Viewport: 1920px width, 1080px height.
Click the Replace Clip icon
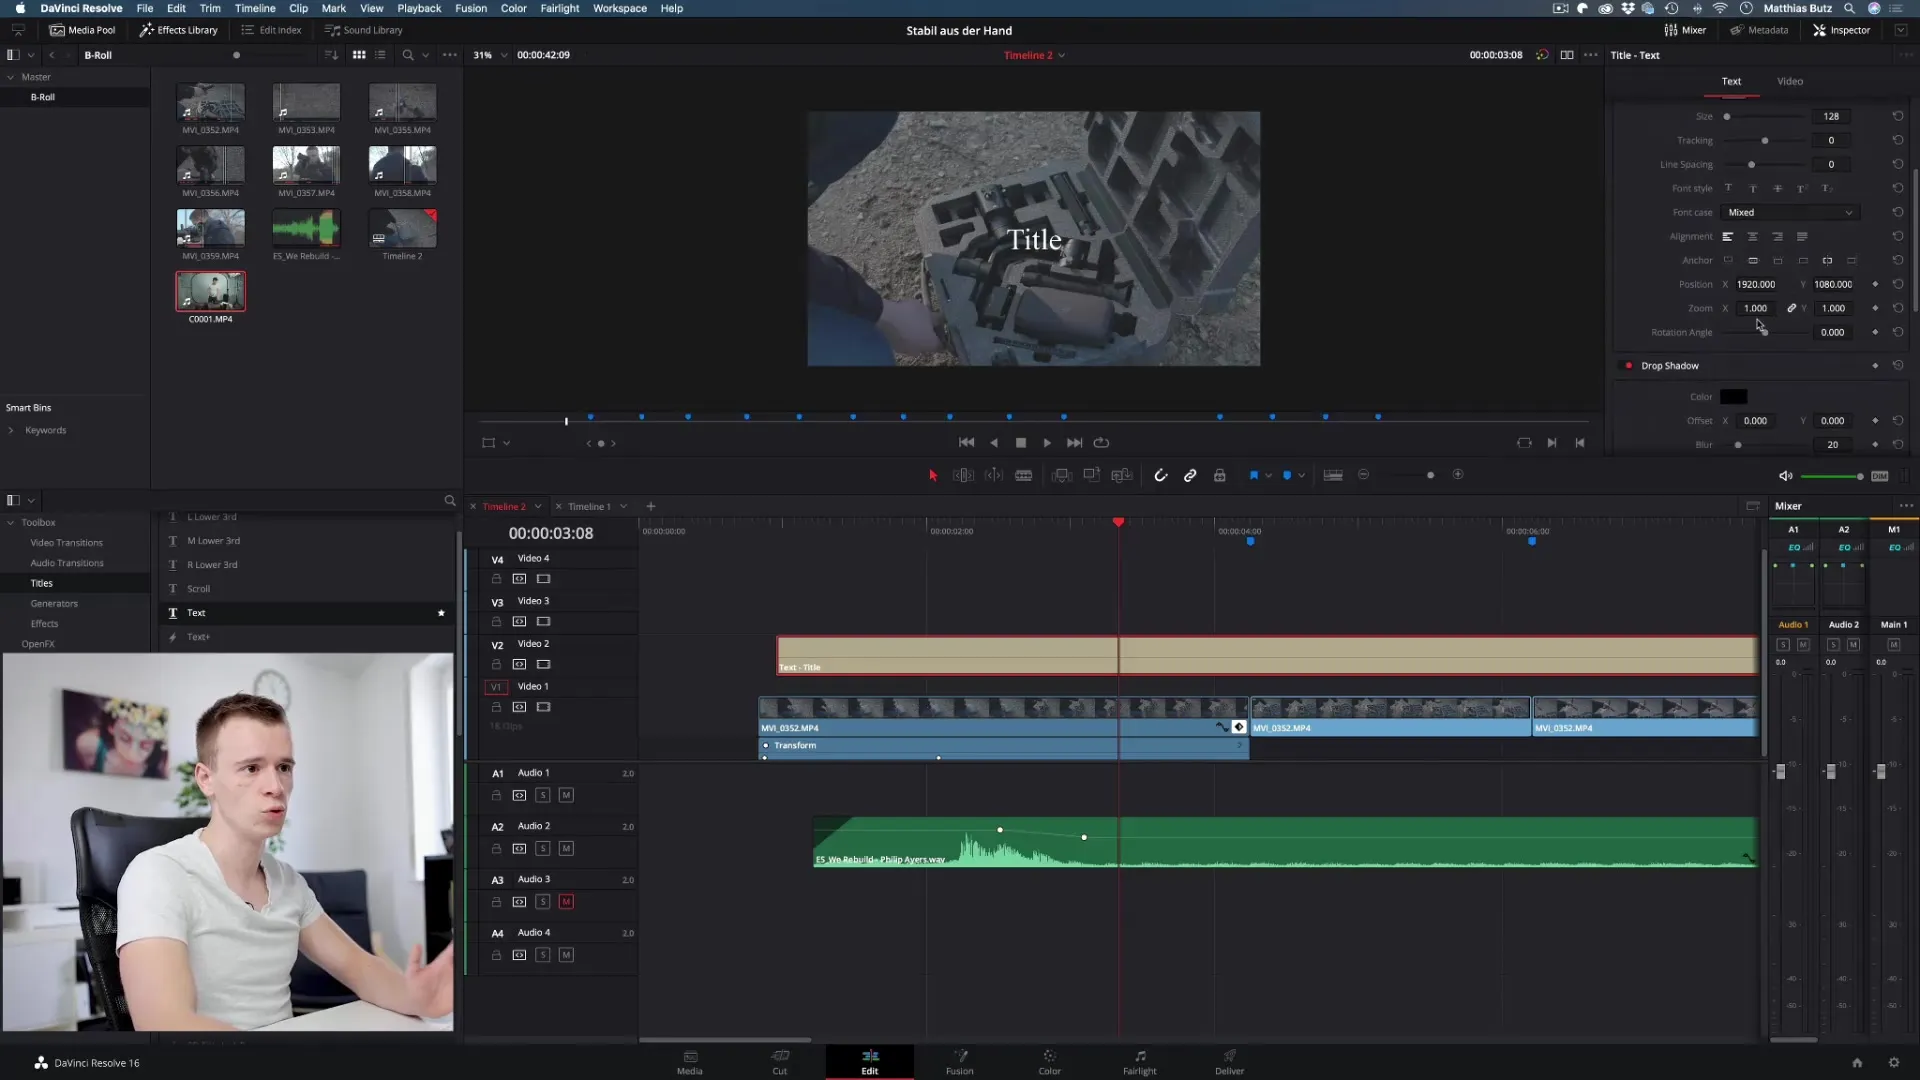tap(1122, 475)
